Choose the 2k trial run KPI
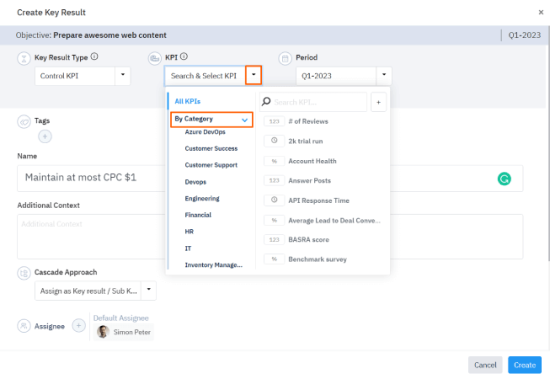This screenshot has width=550, height=379. (x=306, y=141)
